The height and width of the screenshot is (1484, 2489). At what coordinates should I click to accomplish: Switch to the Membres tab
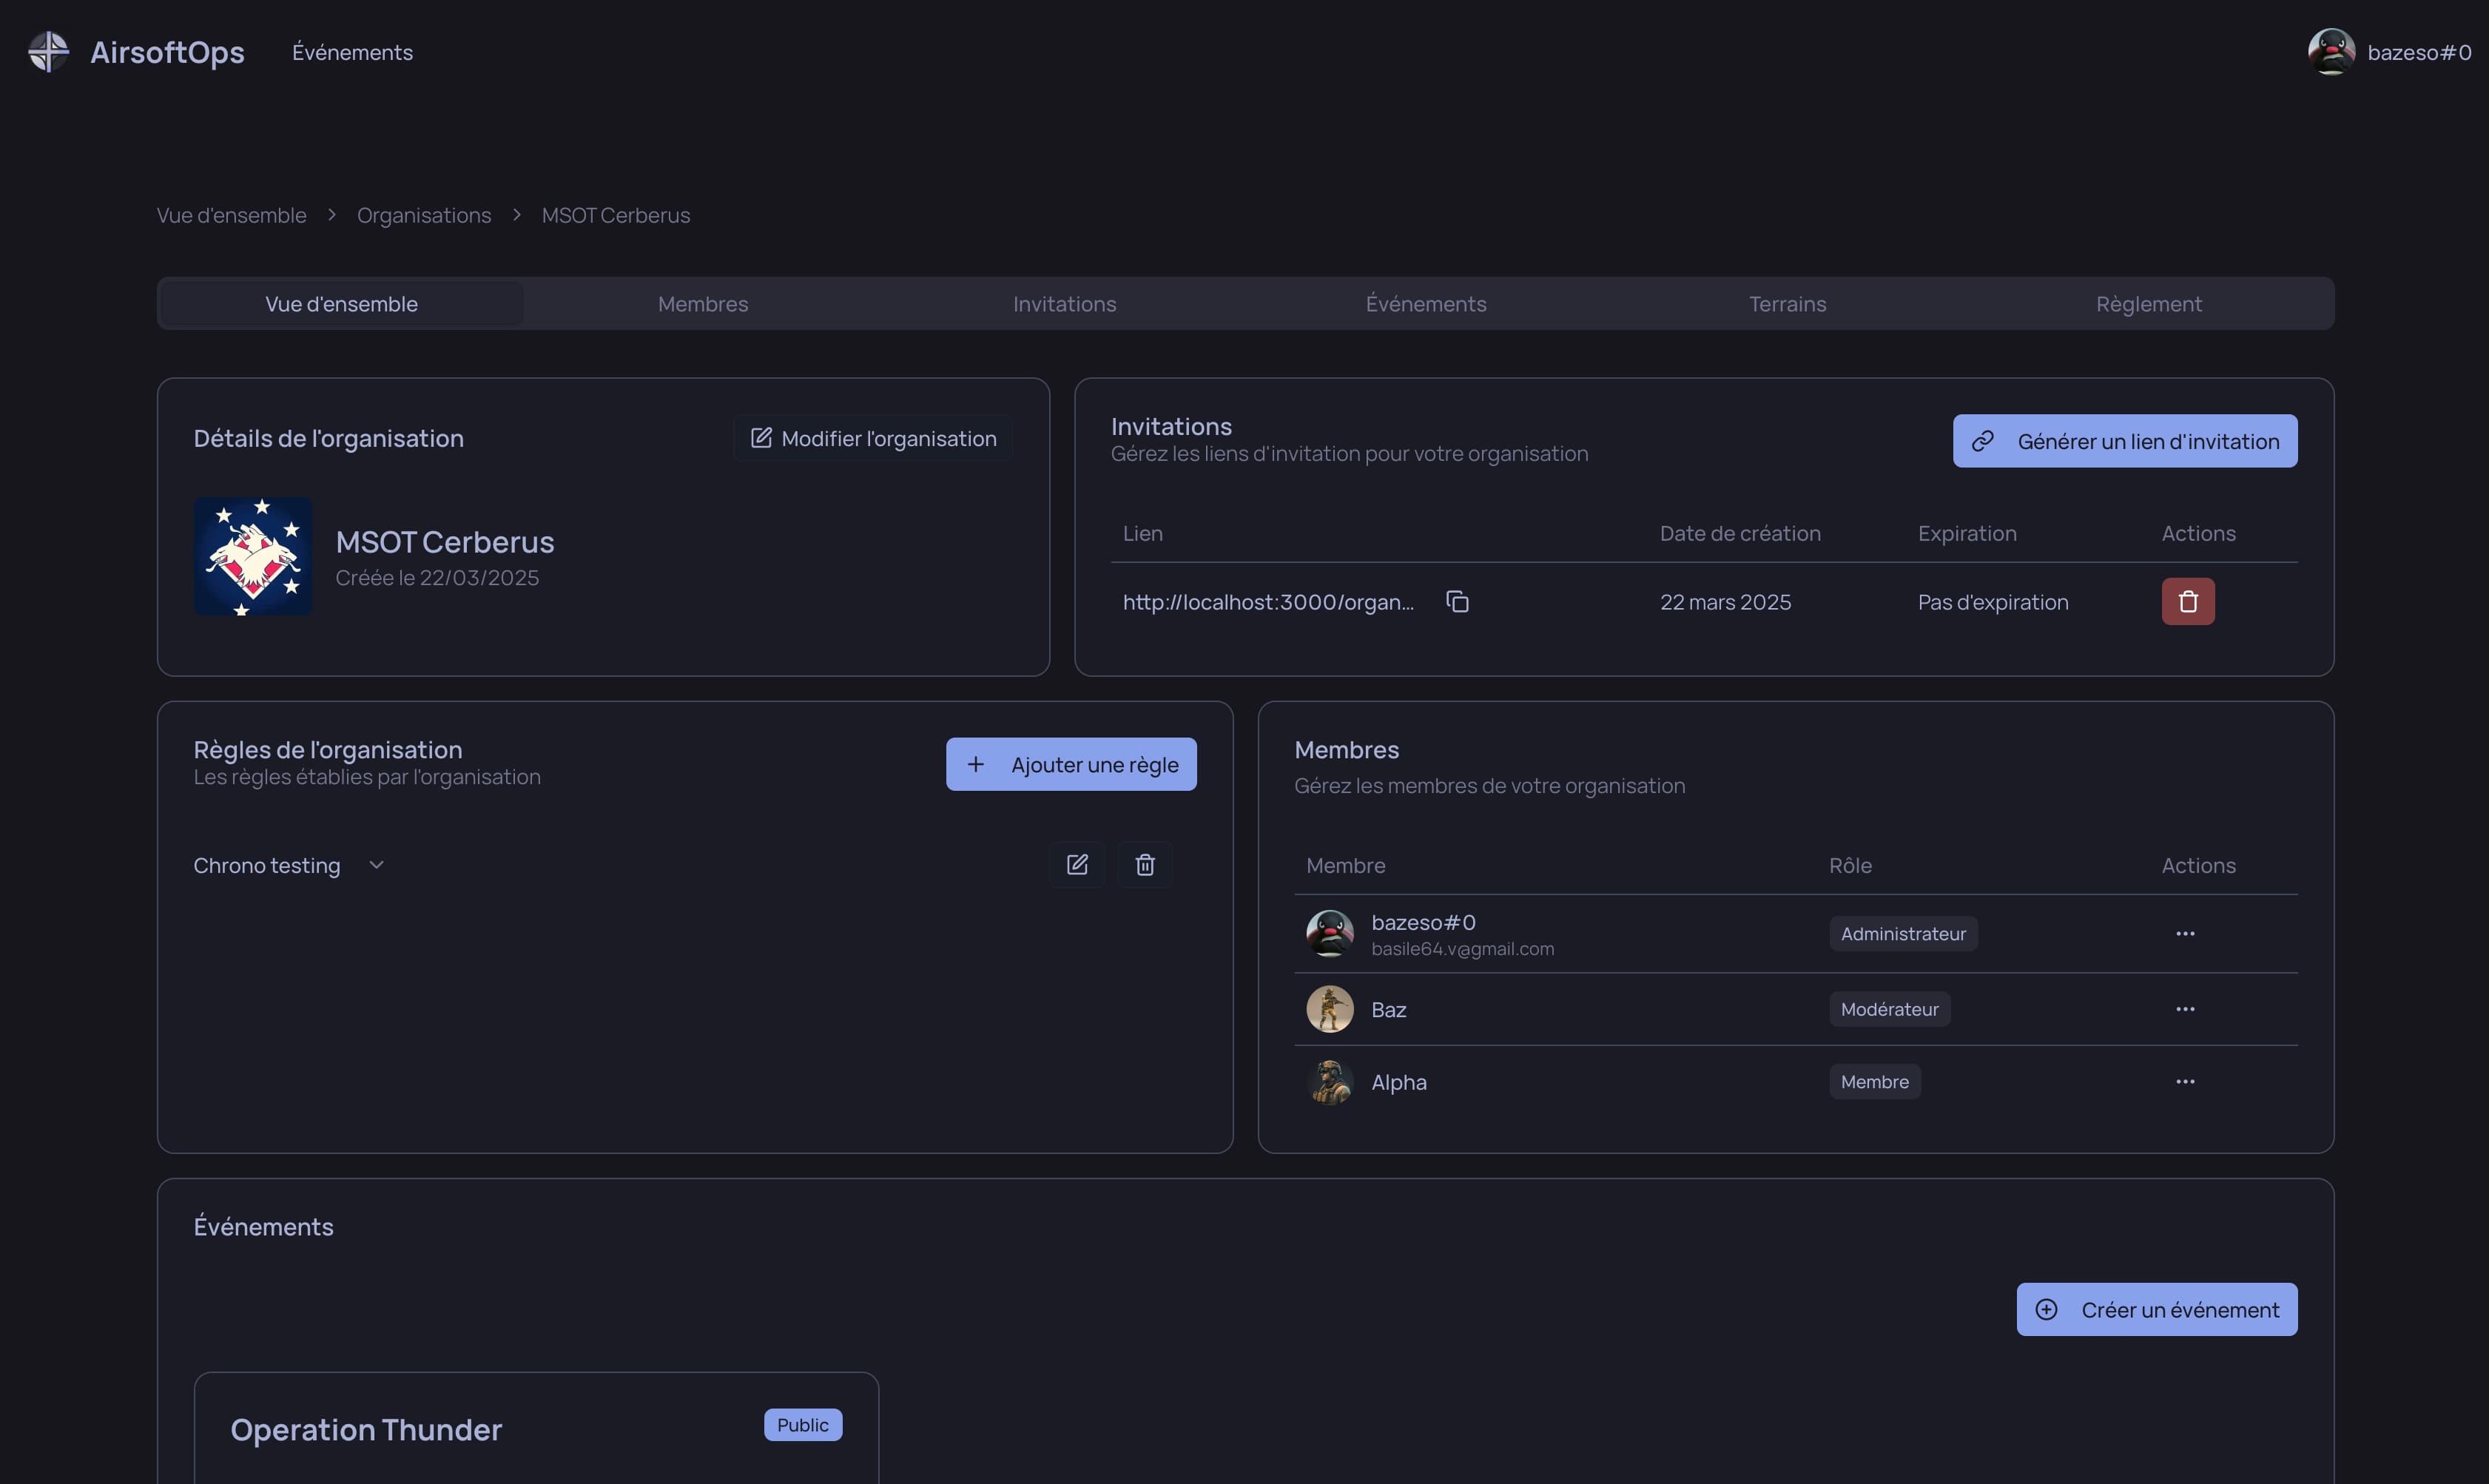click(702, 304)
